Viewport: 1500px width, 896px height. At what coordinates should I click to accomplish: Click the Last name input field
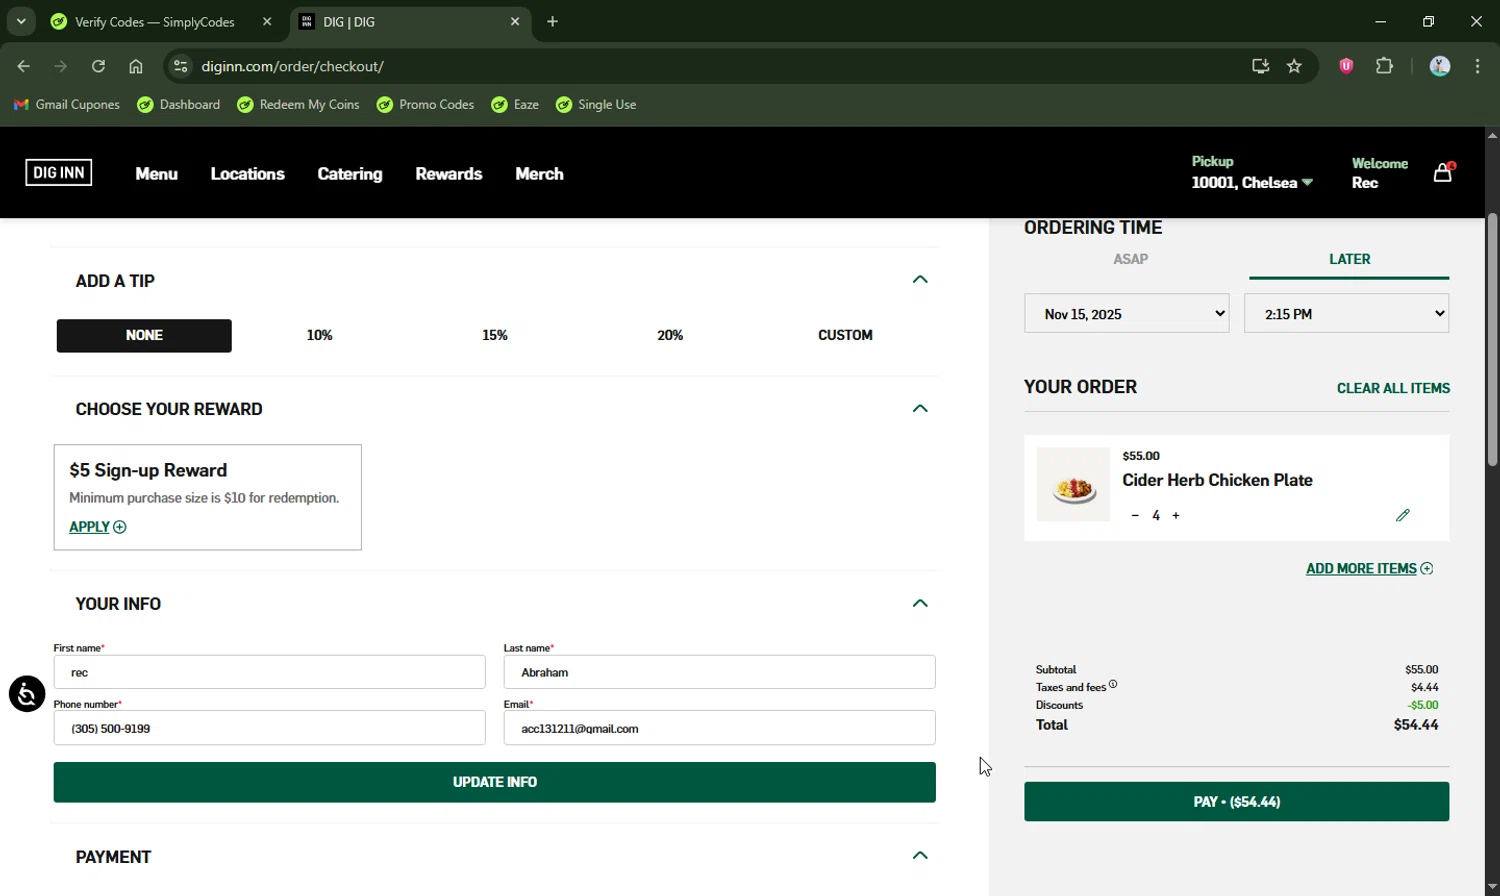click(x=720, y=672)
